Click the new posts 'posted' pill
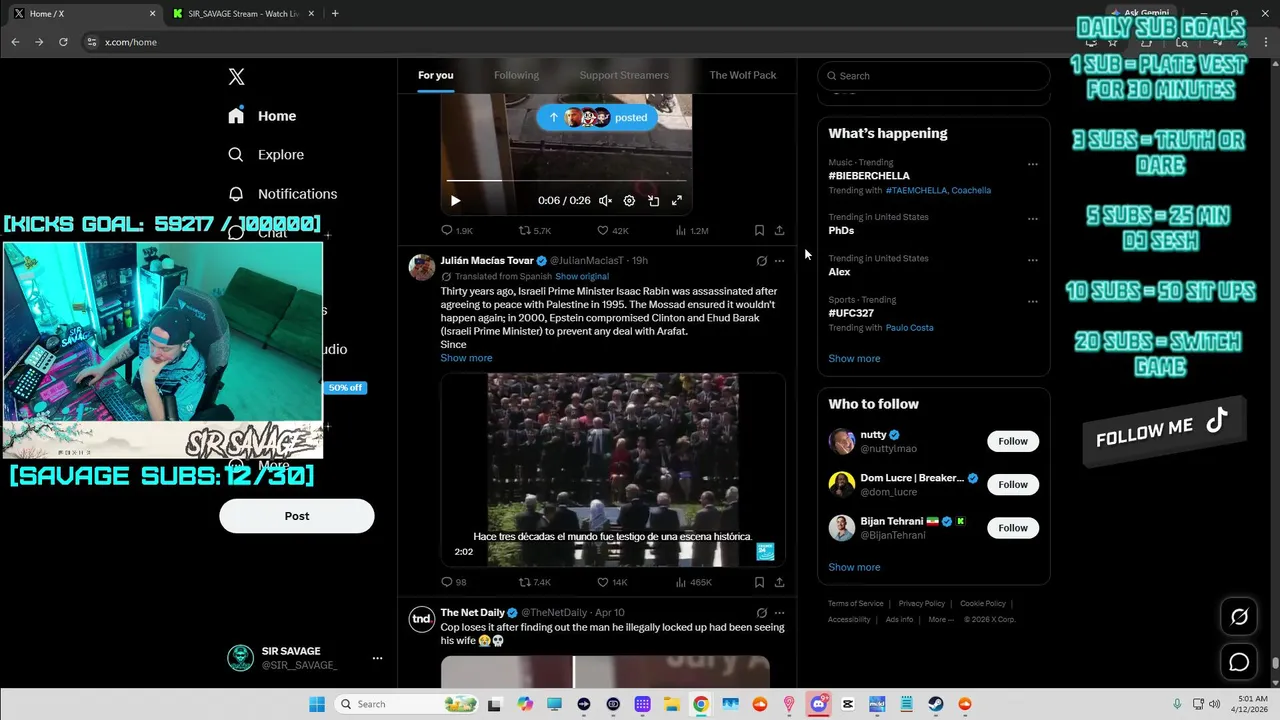Image resolution: width=1280 pixels, height=720 pixels. point(598,117)
